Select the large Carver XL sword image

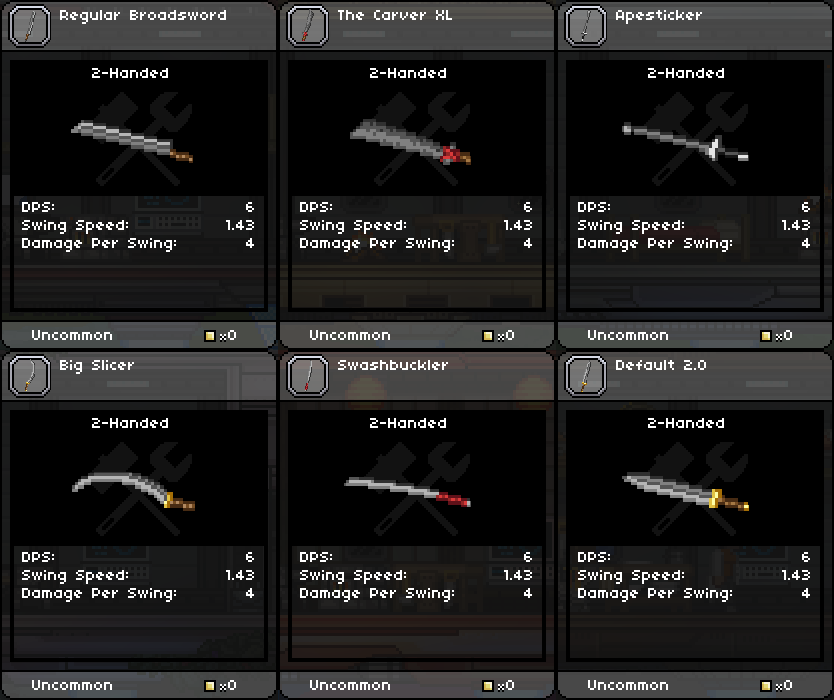(x=410, y=142)
